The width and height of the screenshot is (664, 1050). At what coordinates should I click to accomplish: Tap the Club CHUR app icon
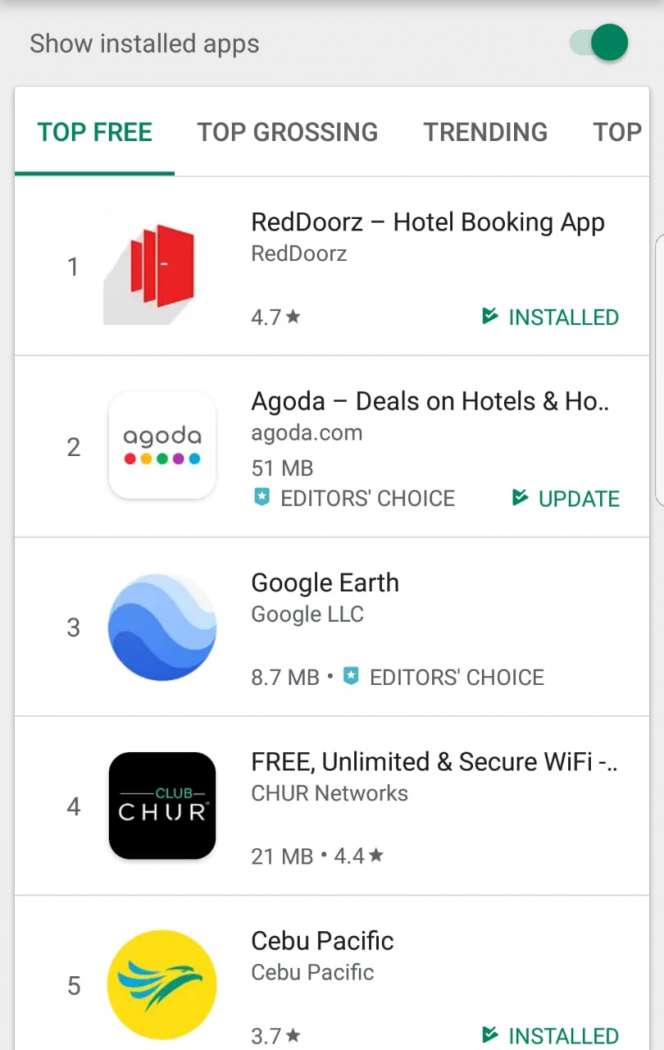click(x=162, y=806)
